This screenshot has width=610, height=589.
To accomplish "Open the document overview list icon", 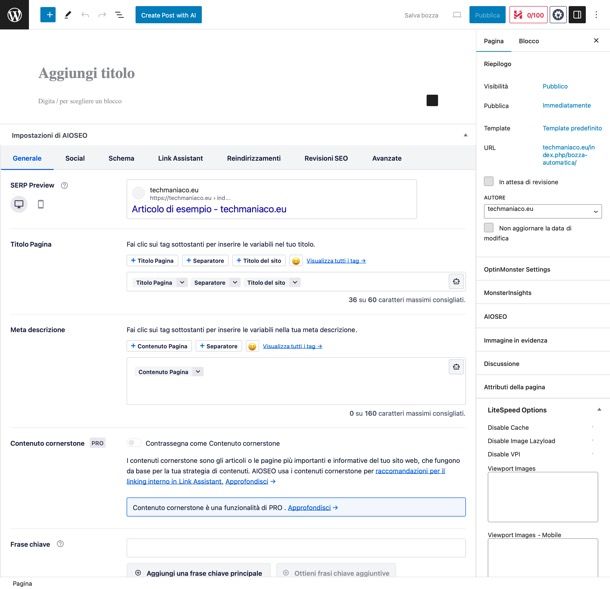I will [119, 15].
